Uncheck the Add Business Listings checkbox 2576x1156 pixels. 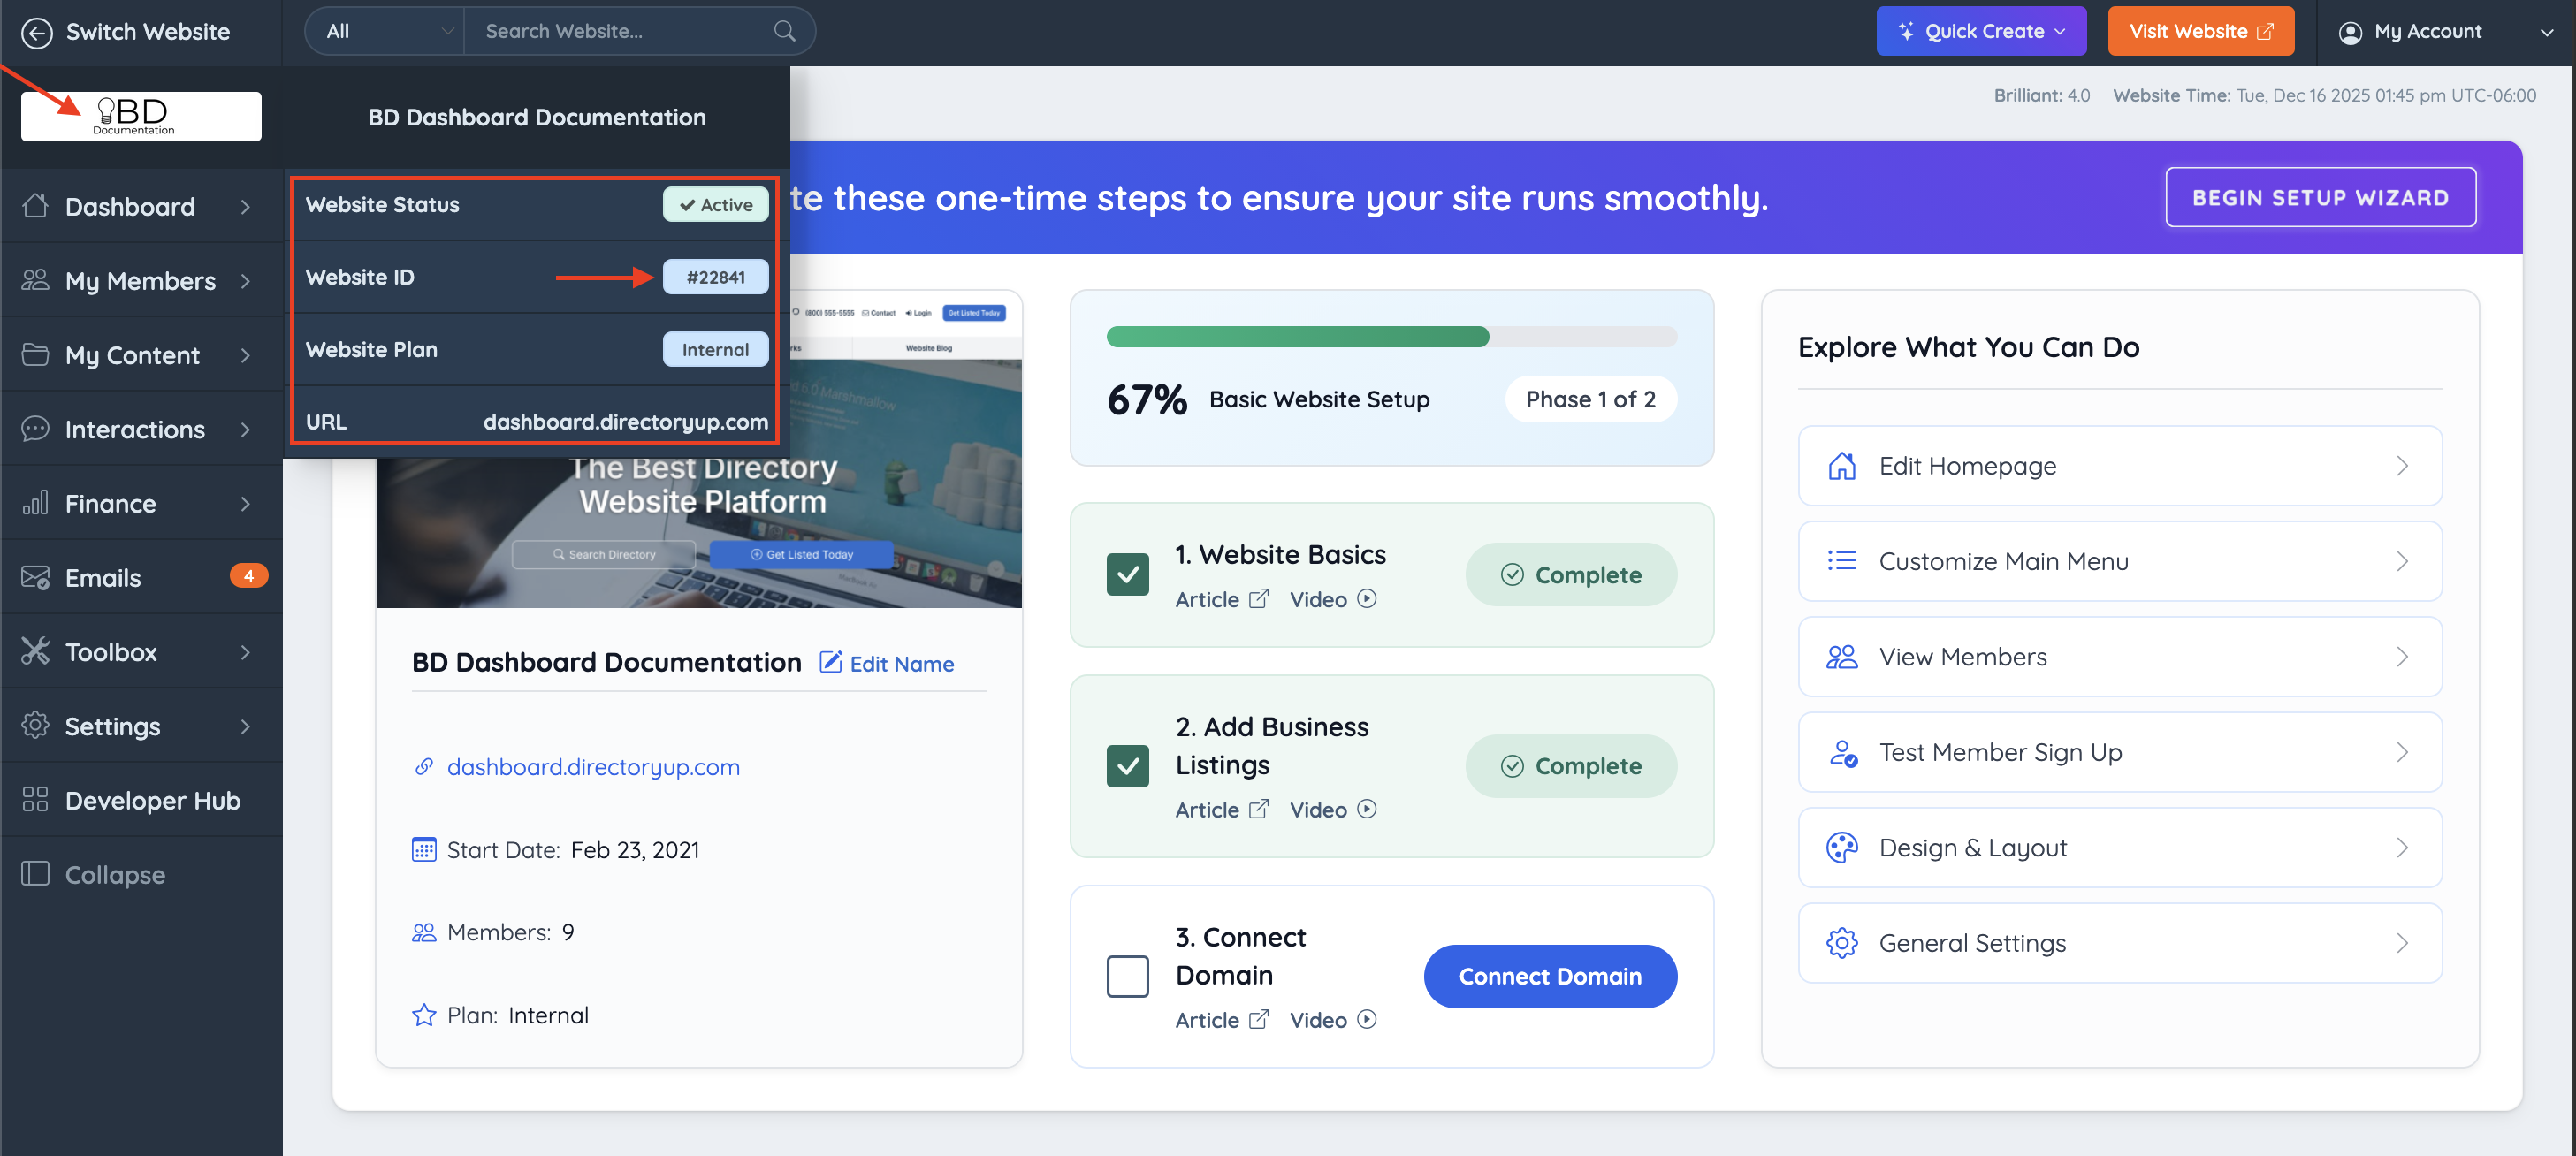pyautogui.click(x=1127, y=766)
